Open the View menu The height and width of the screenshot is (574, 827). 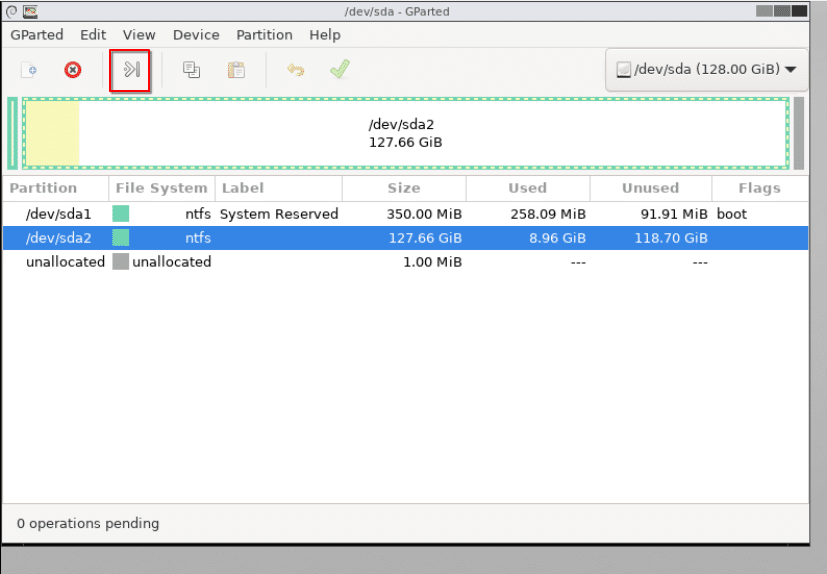click(x=139, y=34)
